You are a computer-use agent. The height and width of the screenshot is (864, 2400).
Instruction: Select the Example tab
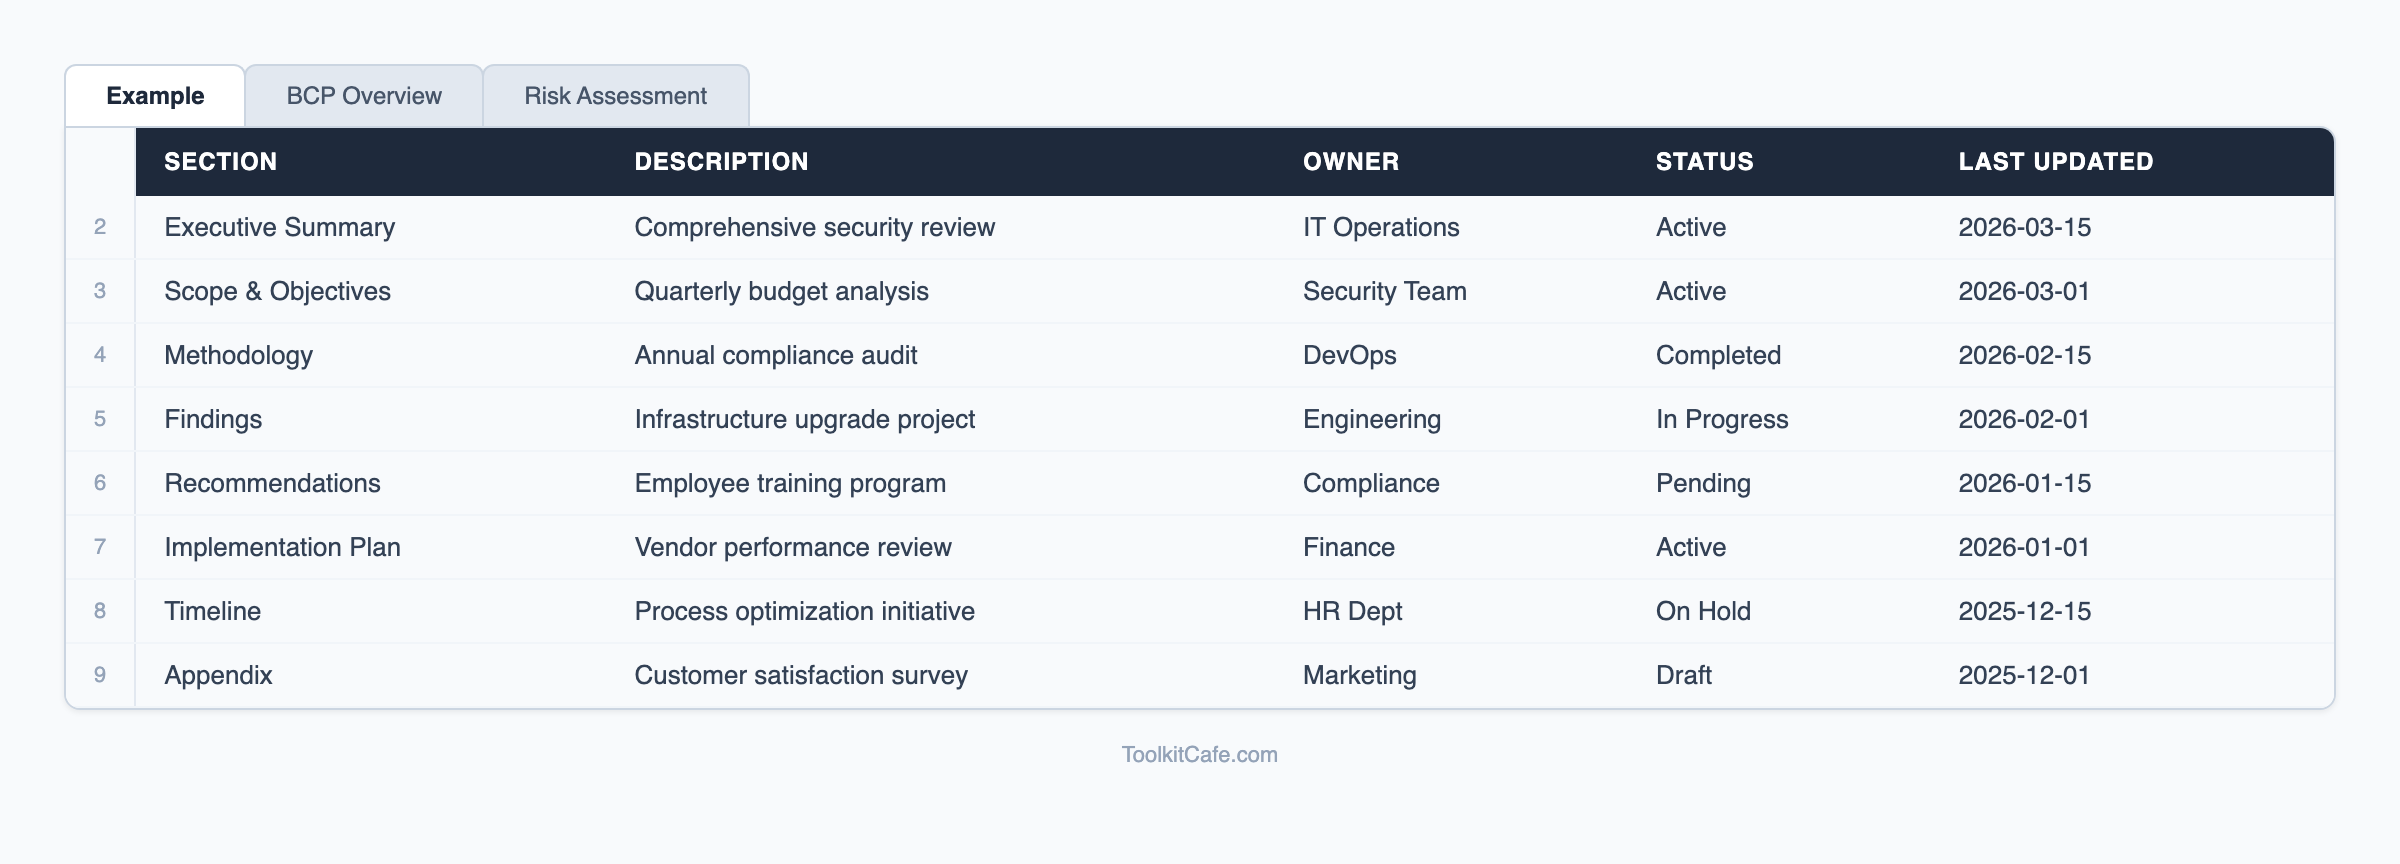pos(155,96)
